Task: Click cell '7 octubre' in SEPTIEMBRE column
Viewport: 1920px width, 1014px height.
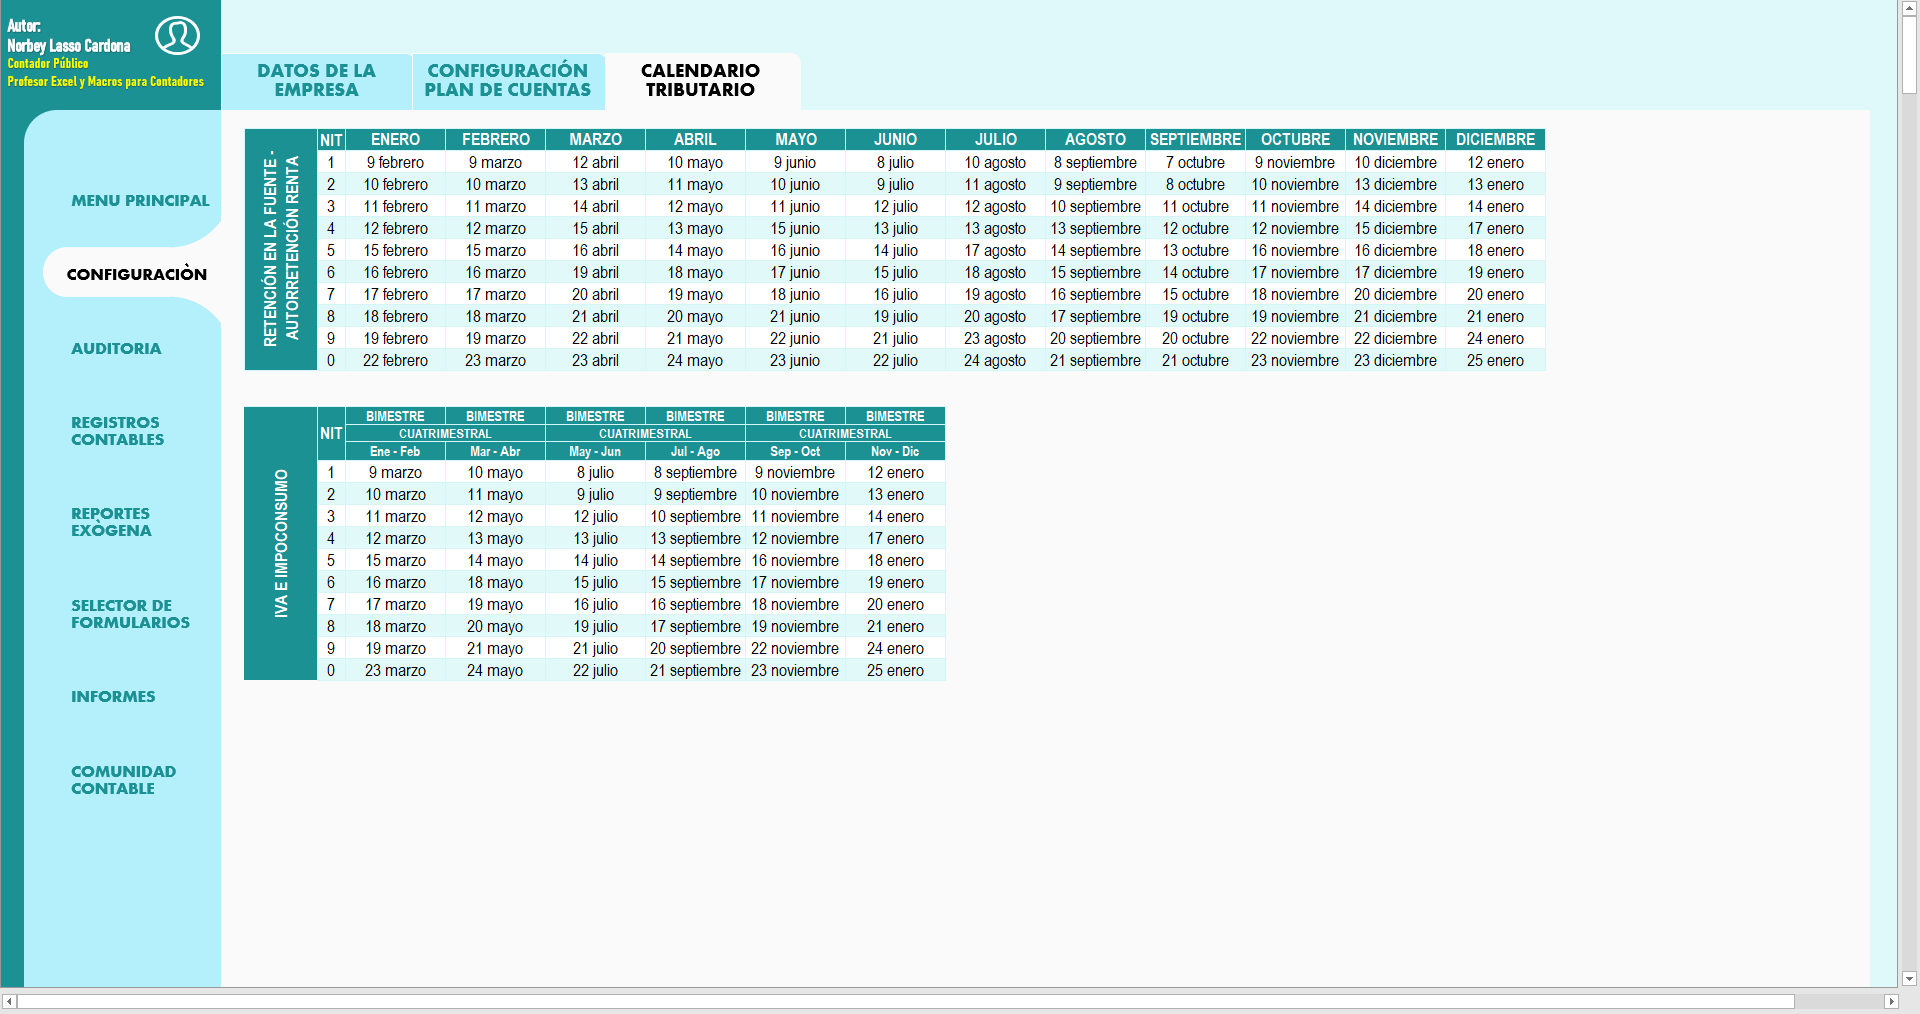Action: coord(1195,162)
